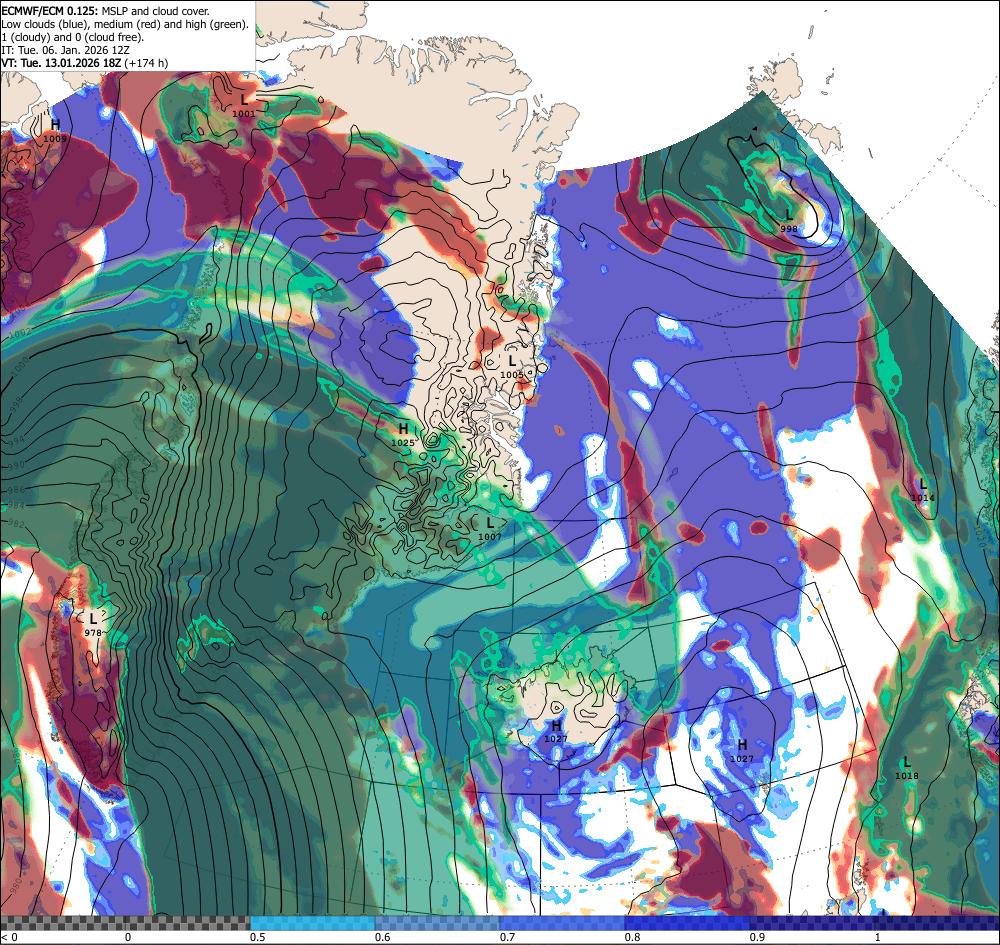Click the 'IT: Tue. 06. Jan. 2026 12Z' line
The height and width of the screenshot is (945, 1000).
pos(64,50)
